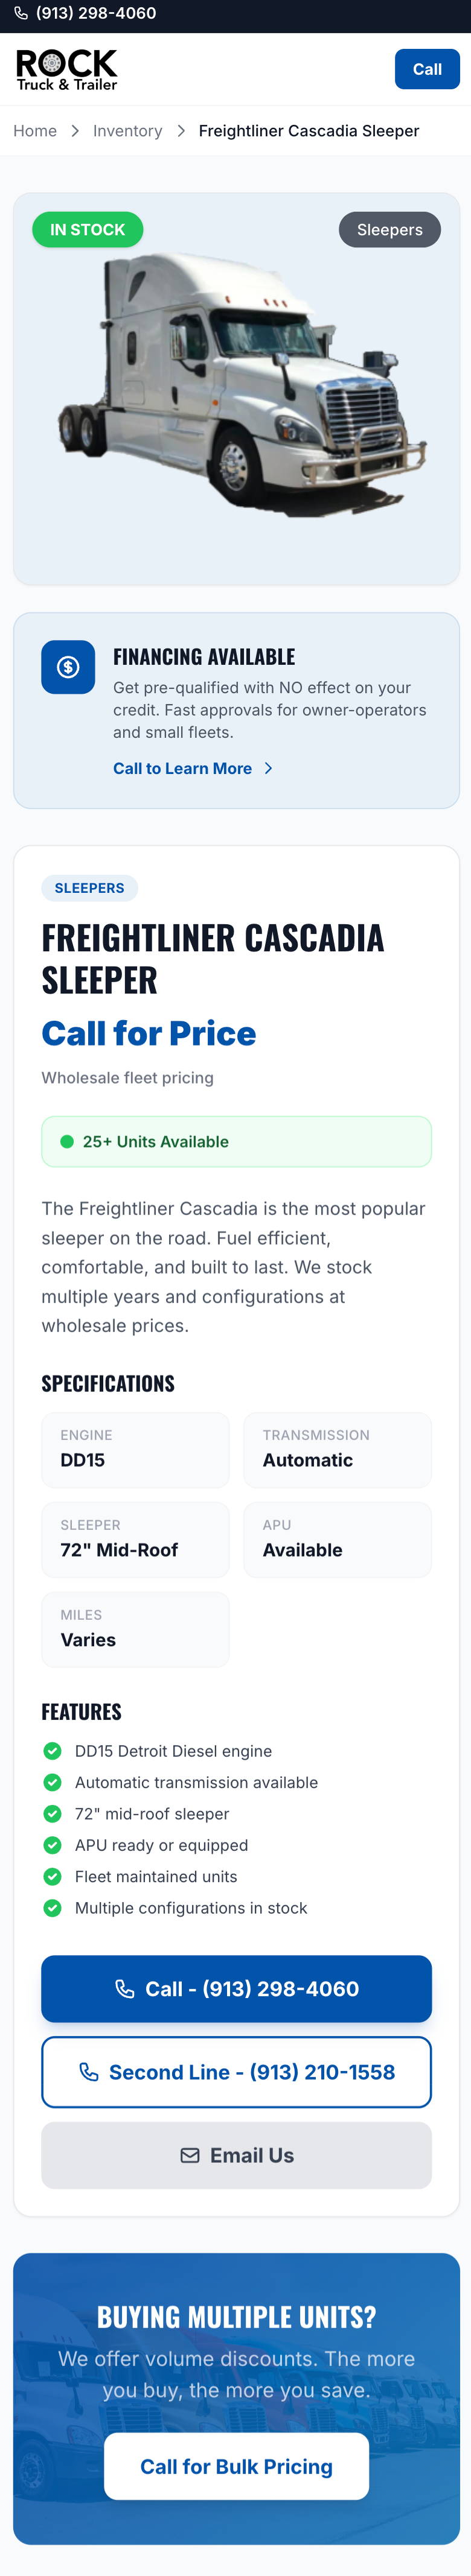
Task: Click phone icon on main Call button
Action: 125,1989
